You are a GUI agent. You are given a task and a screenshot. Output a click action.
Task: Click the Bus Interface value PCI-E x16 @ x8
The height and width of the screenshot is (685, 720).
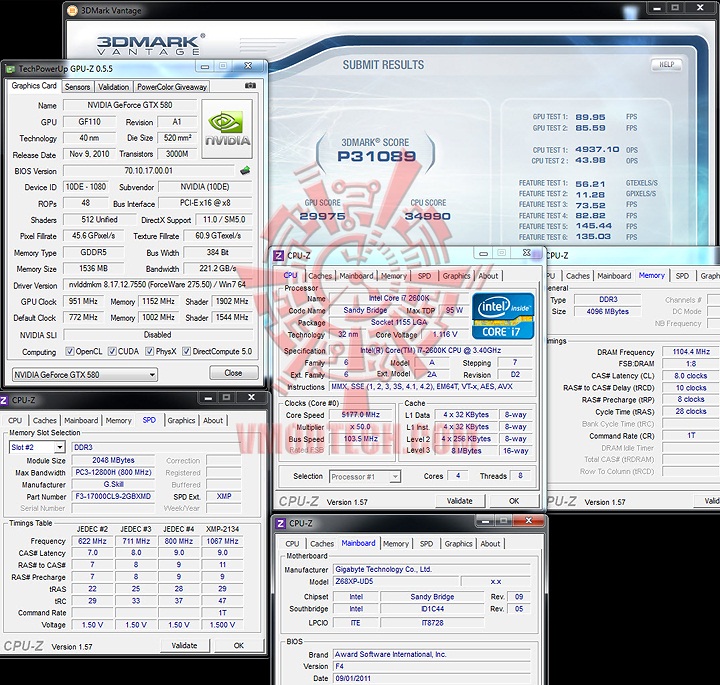tap(205, 203)
